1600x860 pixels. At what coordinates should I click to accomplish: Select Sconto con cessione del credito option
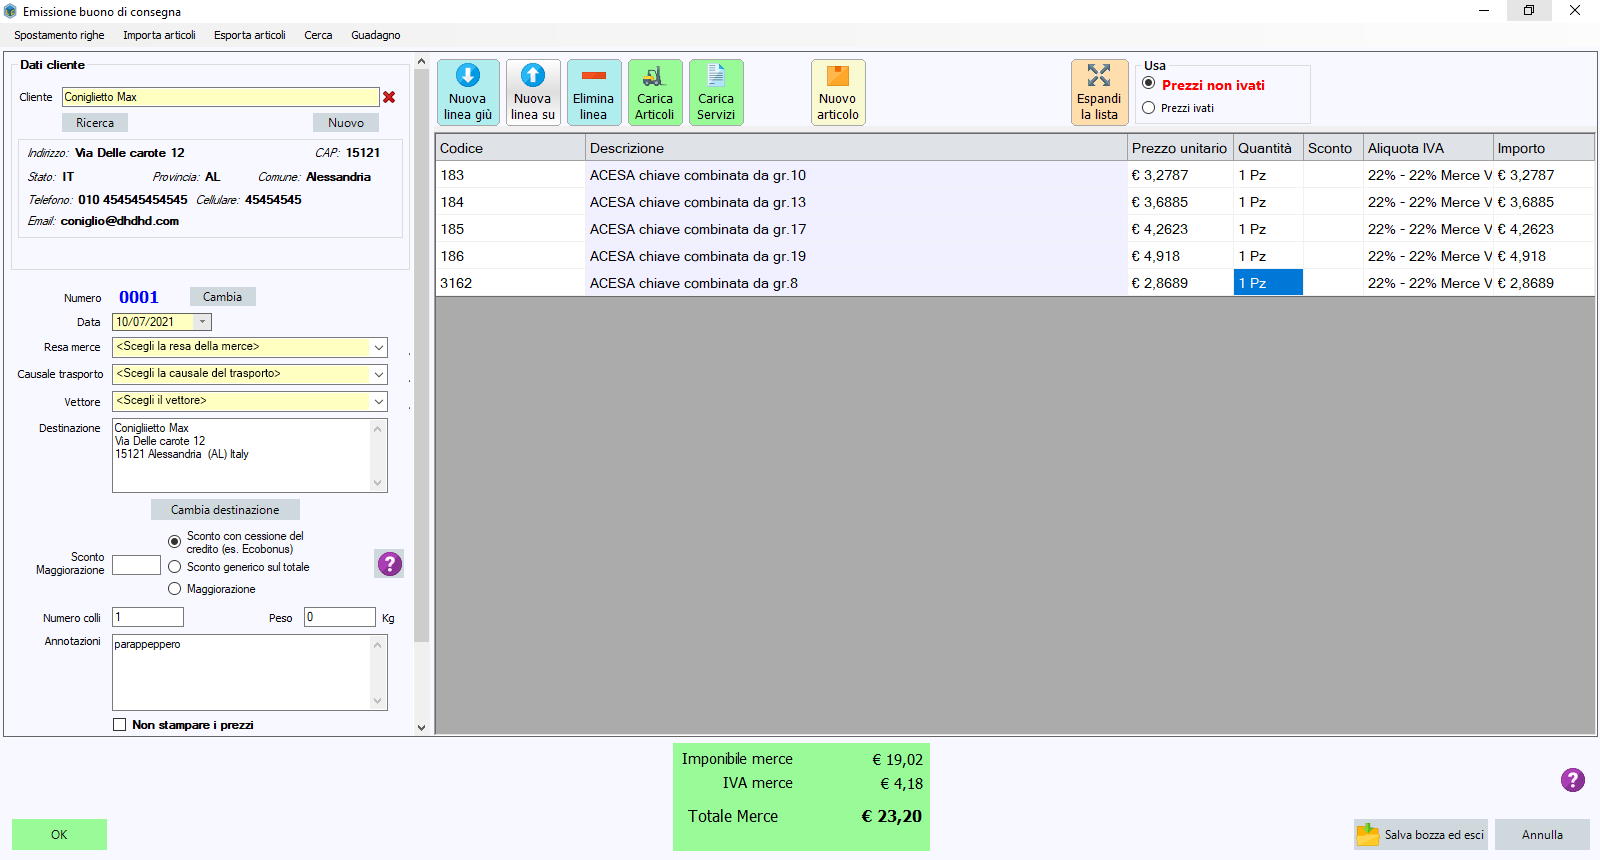(174, 542)
